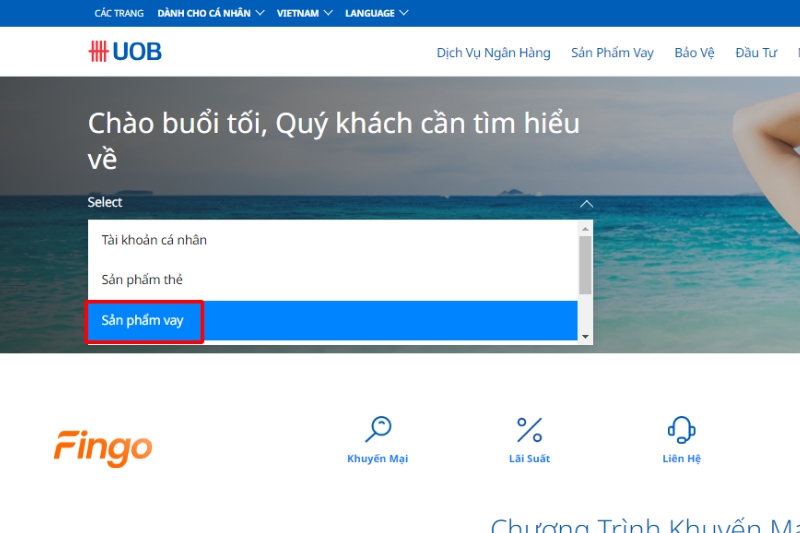The height and width of the screenshot is (533, 800).
Task: Click the Khuyến Mại link text
Action: (x=378, y=459)
